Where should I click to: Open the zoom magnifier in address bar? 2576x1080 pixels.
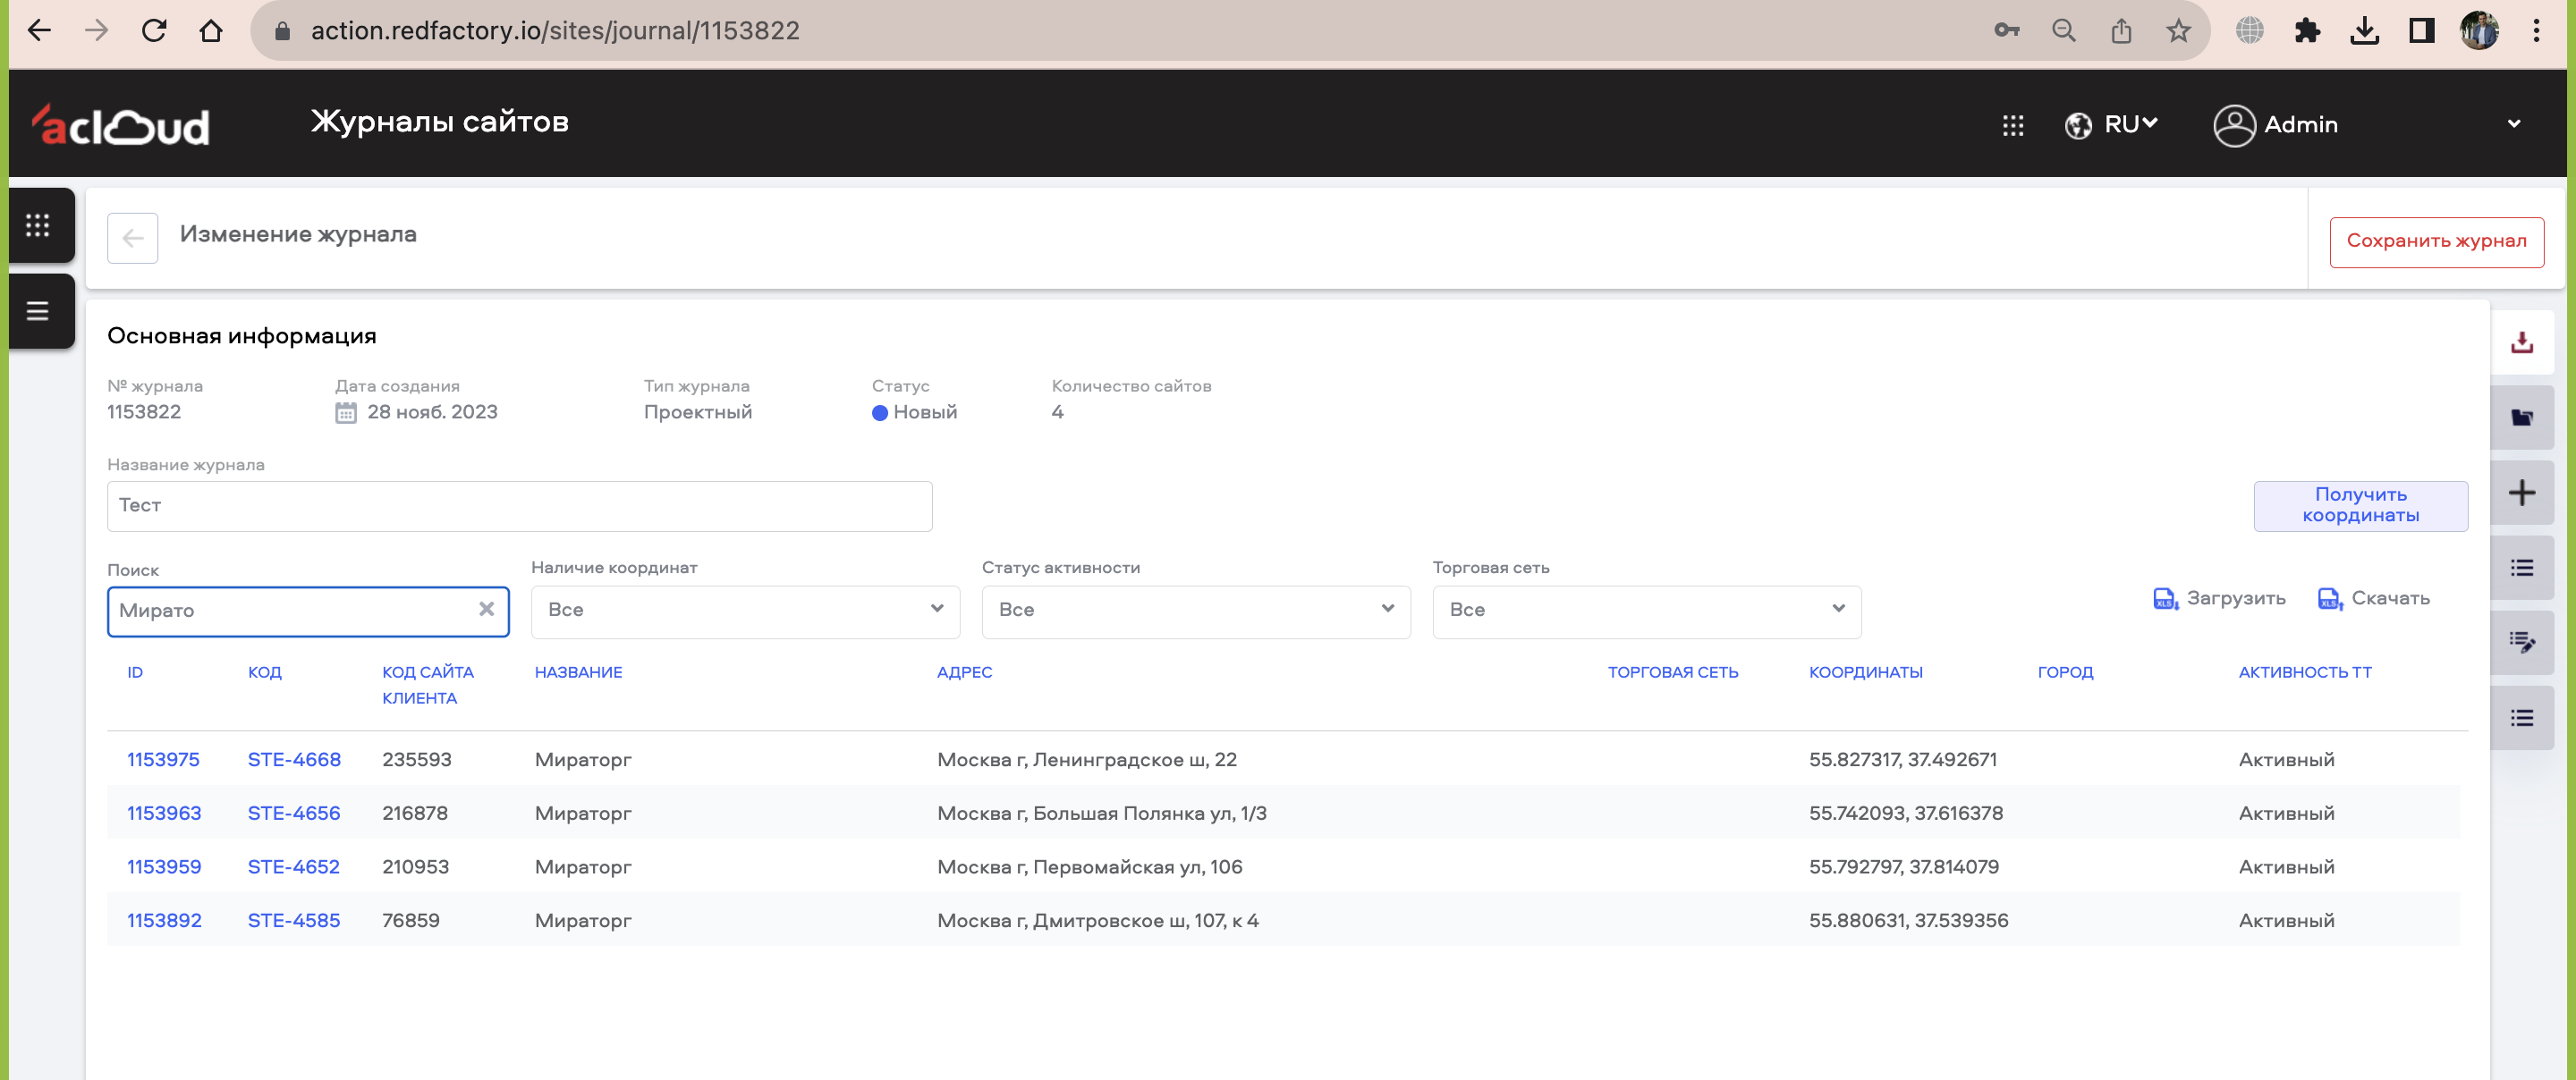(2064, 31)
